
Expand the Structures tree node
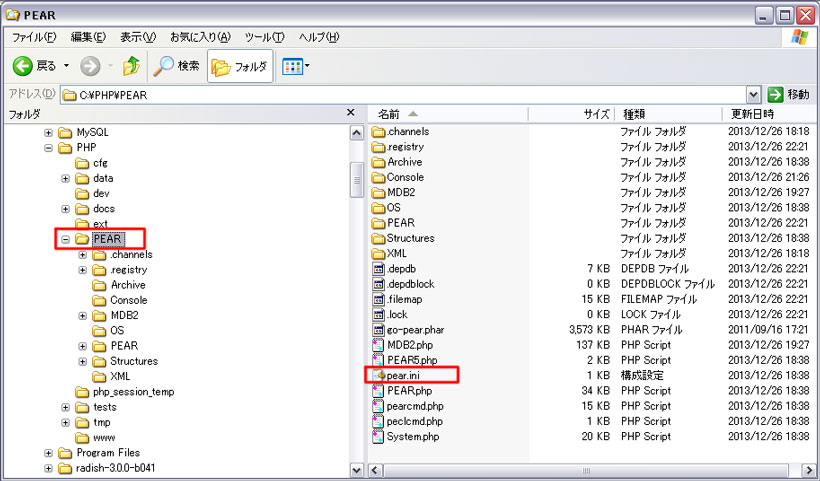pos(83,362)
